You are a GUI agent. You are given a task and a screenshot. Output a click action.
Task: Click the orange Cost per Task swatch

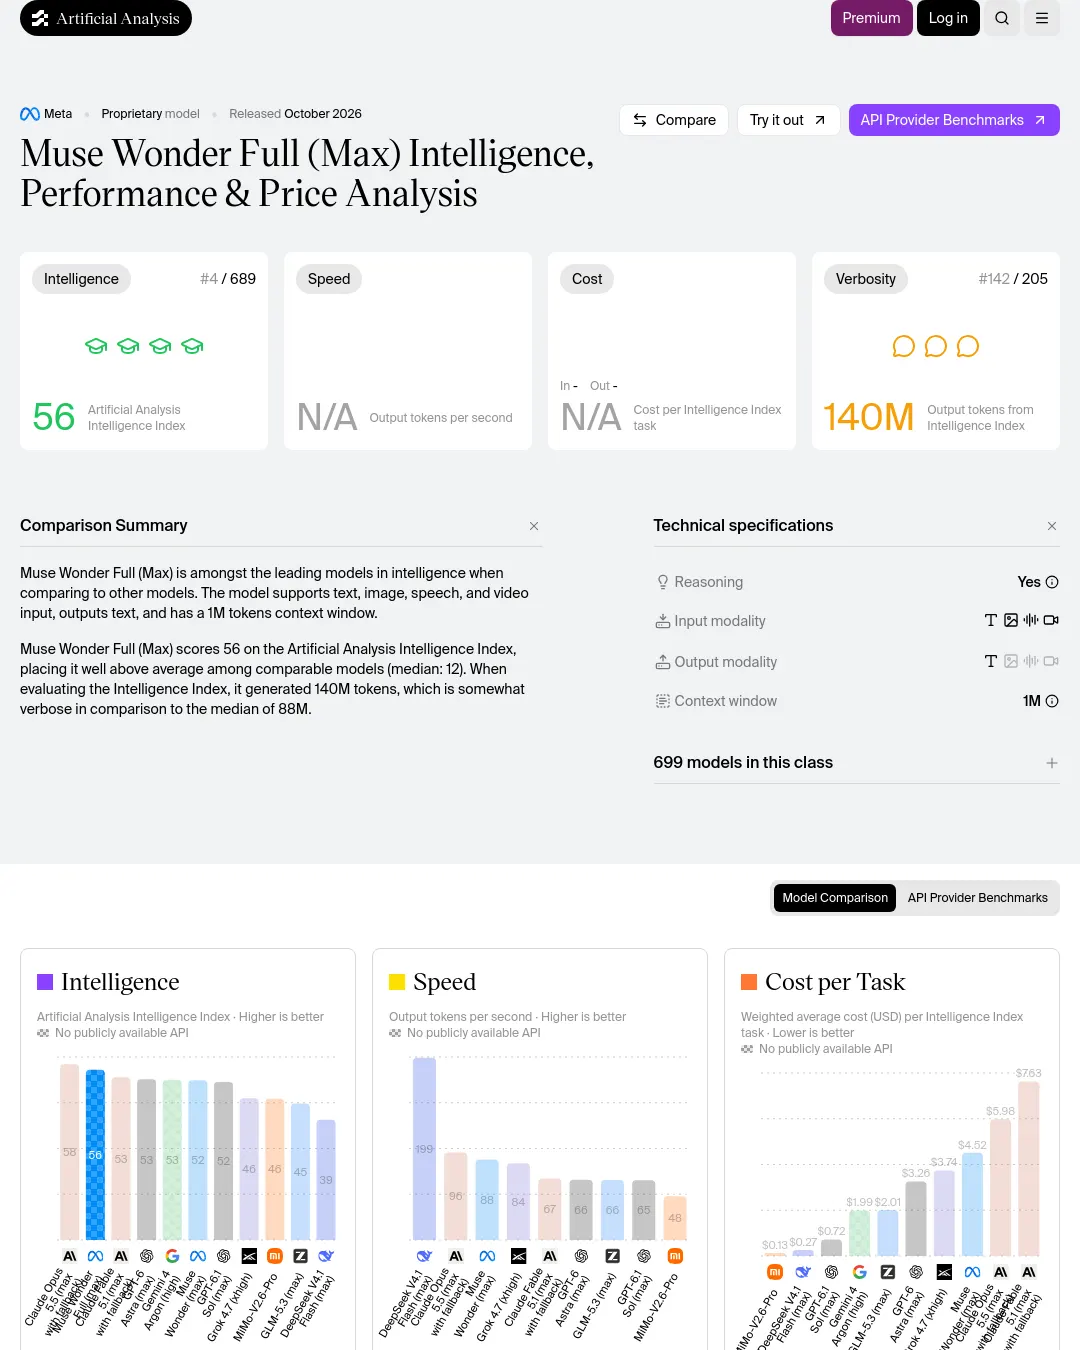pos(749,982)
